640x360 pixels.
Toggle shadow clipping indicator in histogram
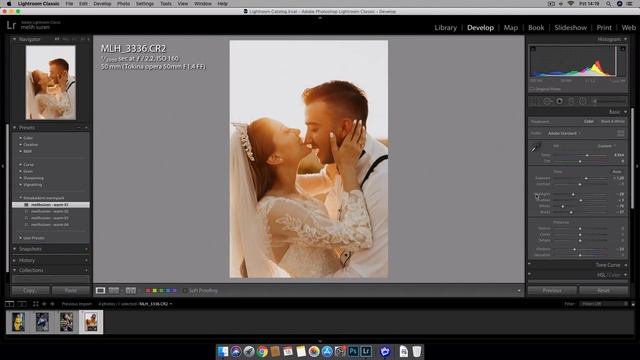(533, 49)
